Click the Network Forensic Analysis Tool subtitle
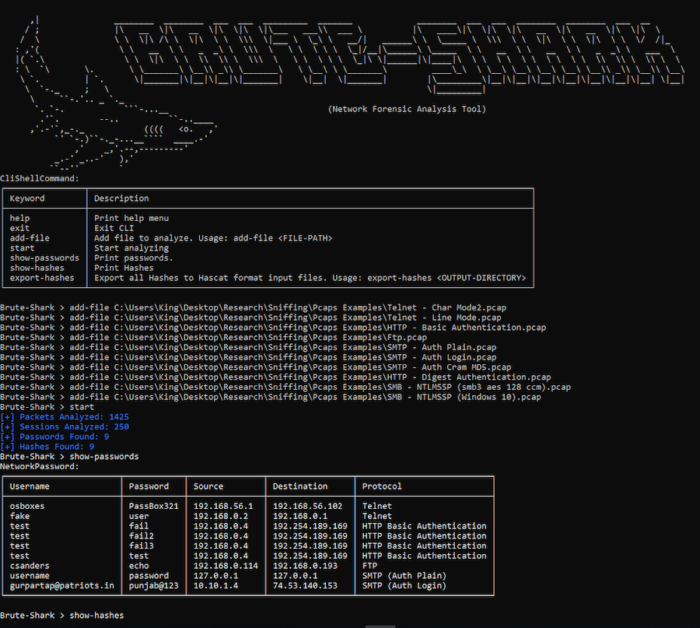 (x=407, y=109)
